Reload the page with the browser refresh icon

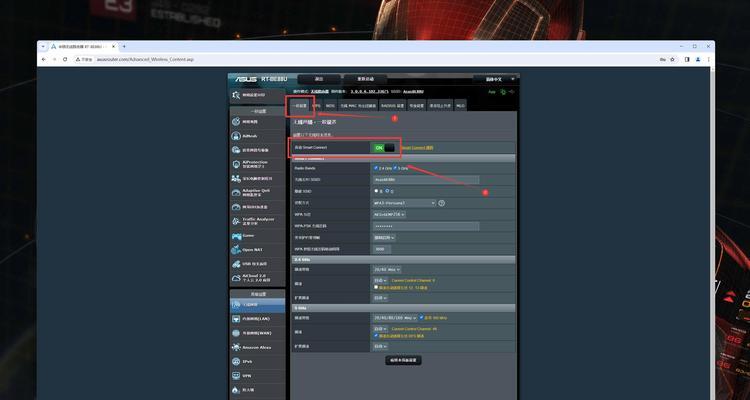pos(65,59)
